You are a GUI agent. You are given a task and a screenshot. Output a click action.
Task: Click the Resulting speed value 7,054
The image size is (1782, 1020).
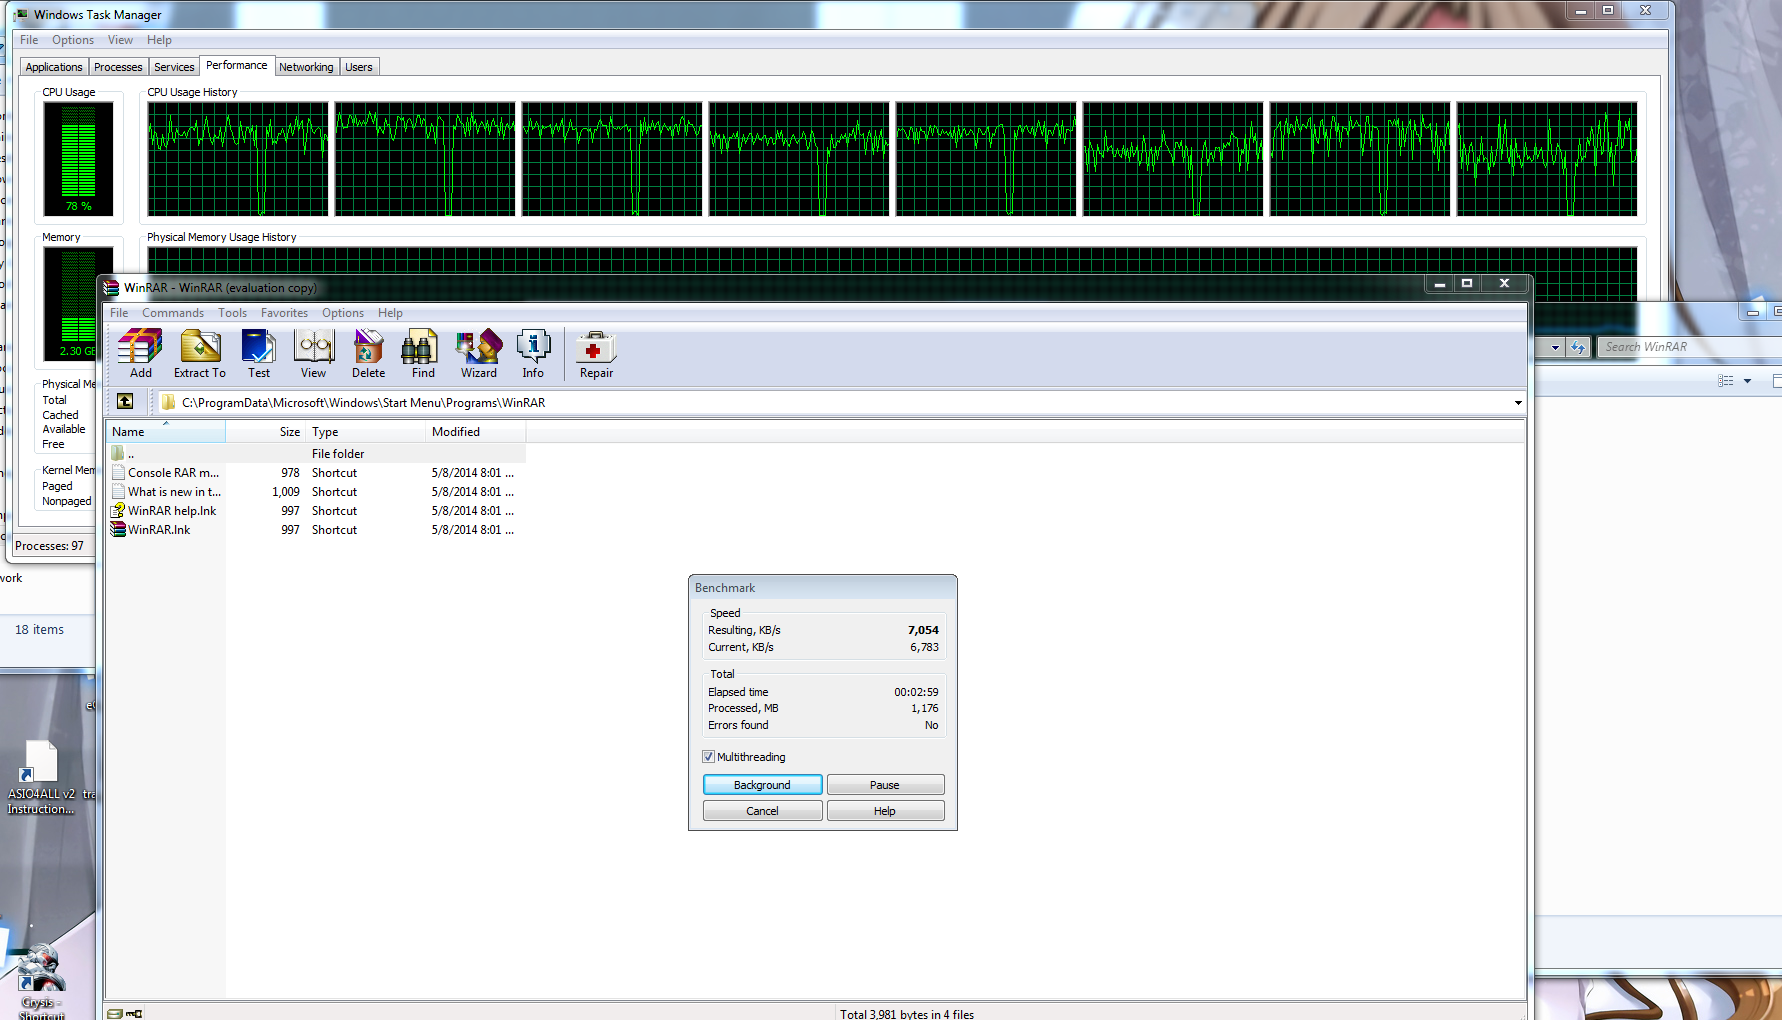923,630
